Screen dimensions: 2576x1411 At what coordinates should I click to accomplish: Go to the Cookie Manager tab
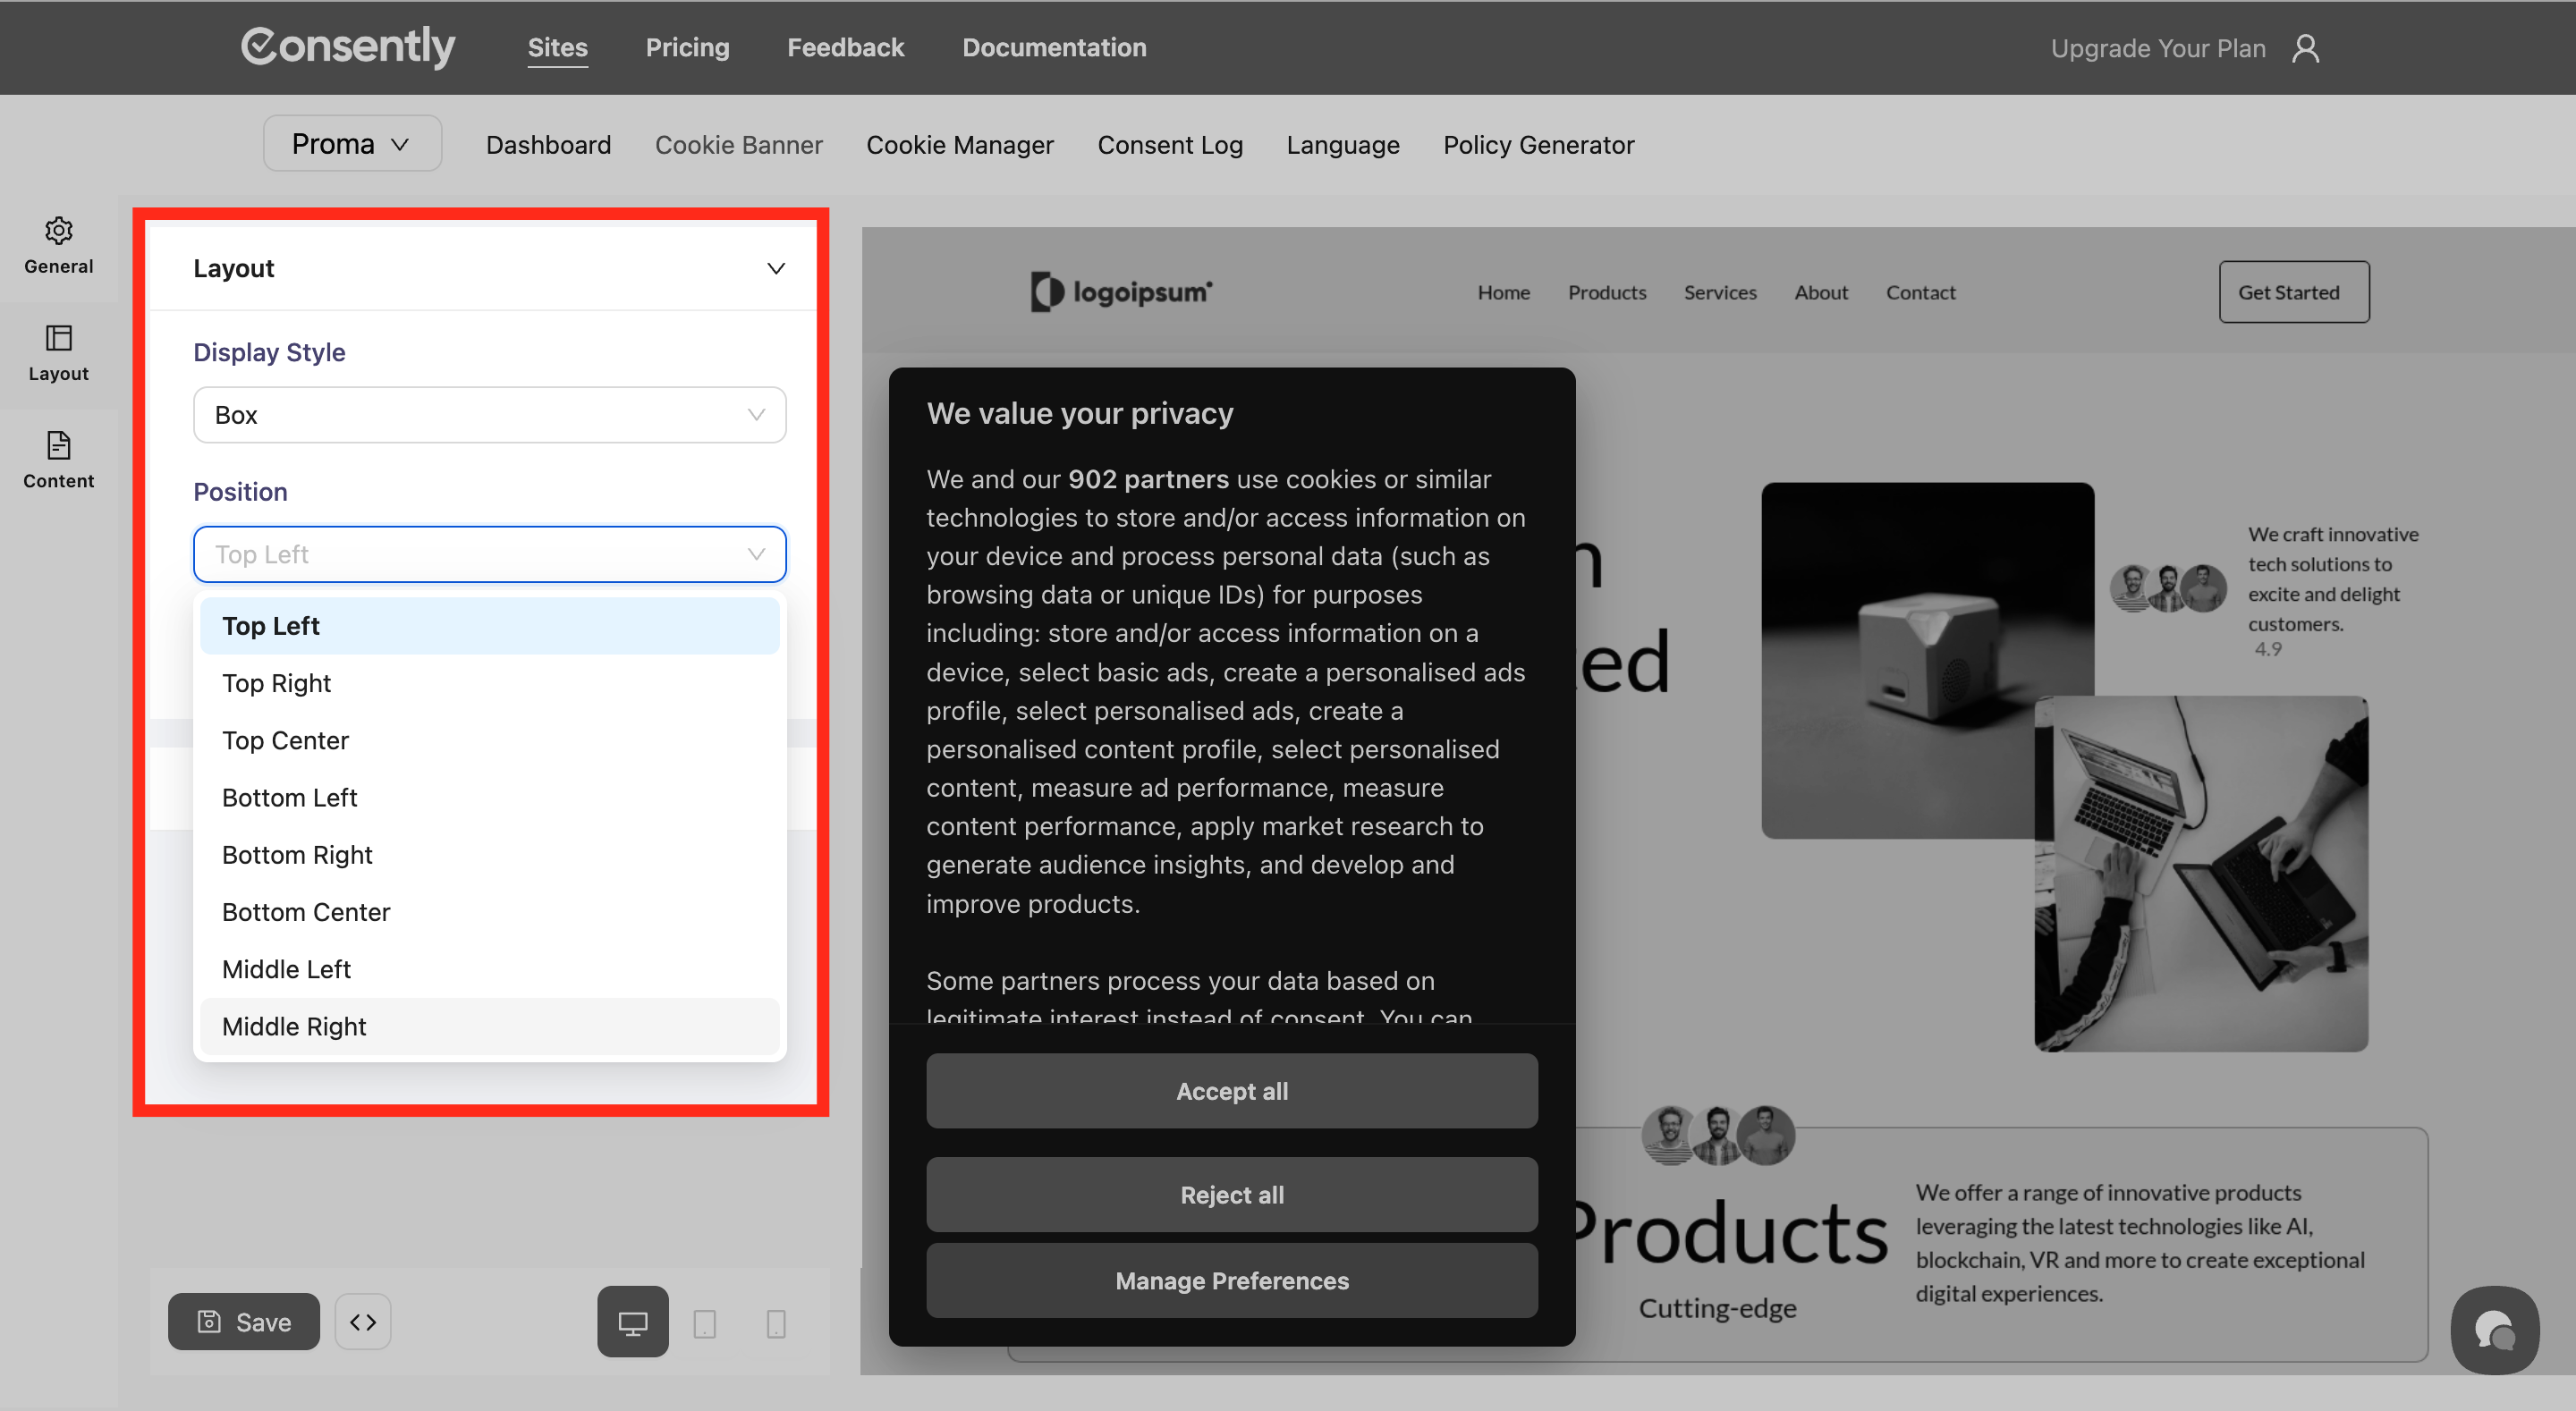(959, 145)
